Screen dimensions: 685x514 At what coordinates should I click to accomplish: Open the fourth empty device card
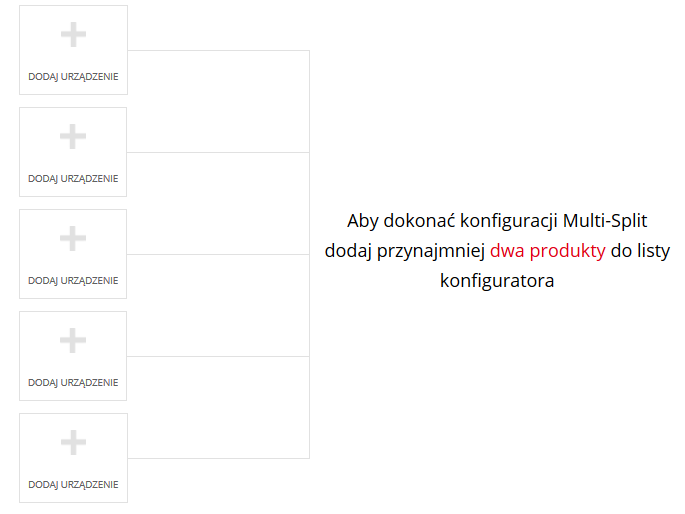pyautogui.click(x=73, y=356)
